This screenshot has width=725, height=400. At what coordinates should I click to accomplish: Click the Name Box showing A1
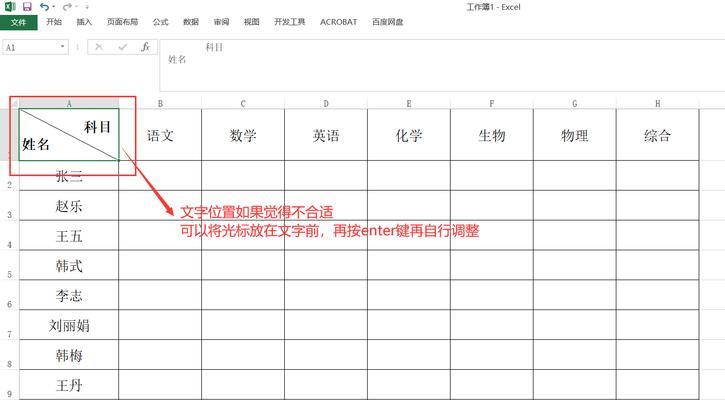(x=31, y=47)
